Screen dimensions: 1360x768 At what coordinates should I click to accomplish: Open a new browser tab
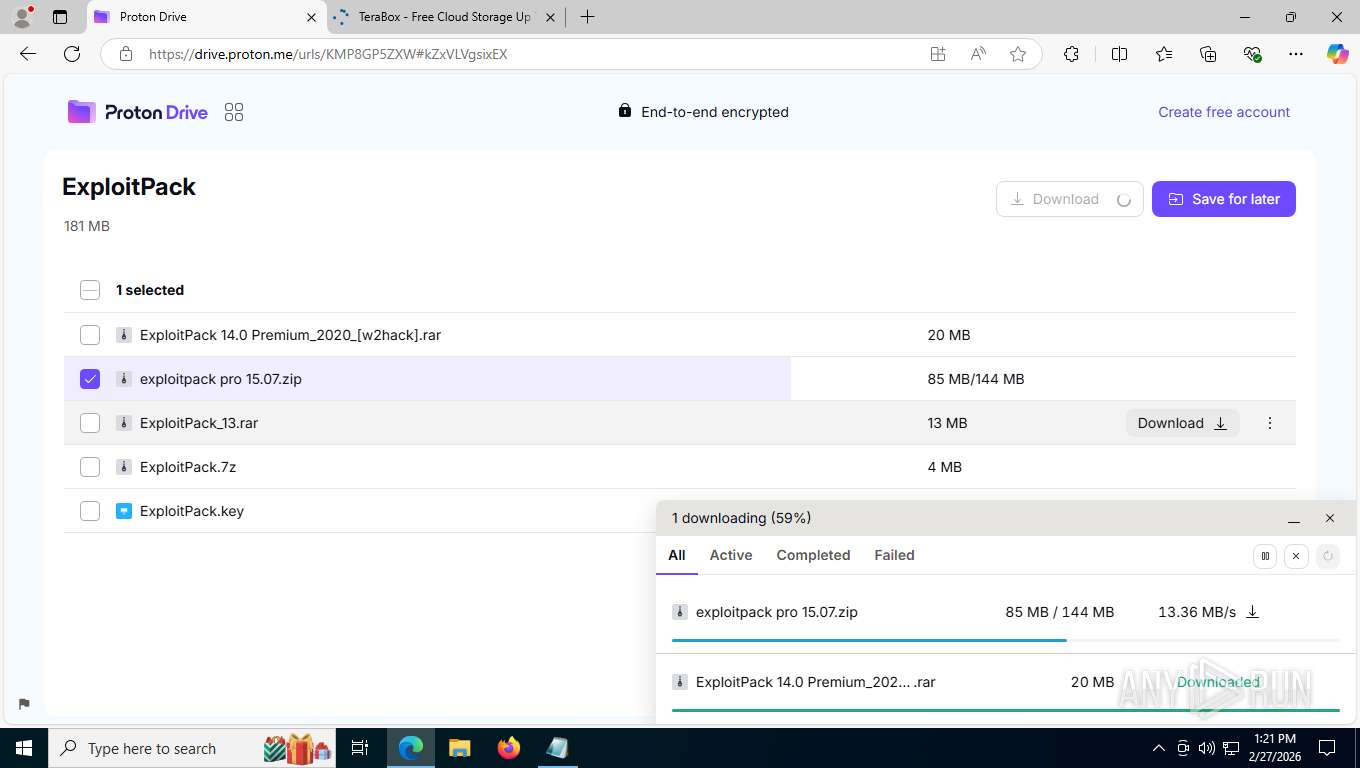pyautogui.click(x=587, y=17)
